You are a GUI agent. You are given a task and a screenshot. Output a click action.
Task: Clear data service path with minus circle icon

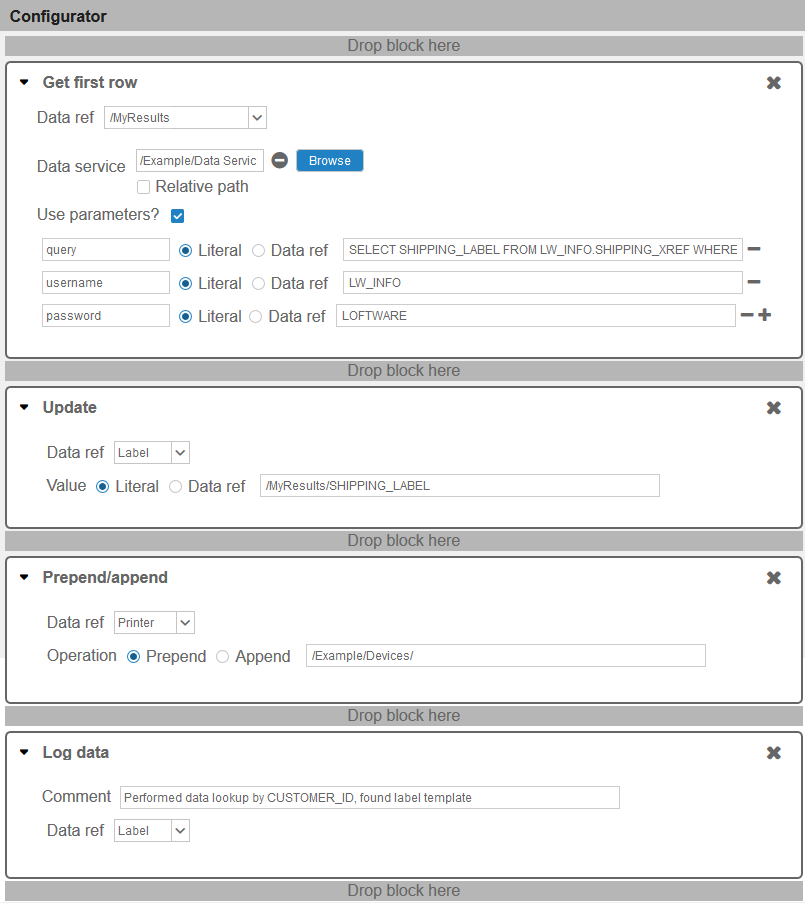280,160
